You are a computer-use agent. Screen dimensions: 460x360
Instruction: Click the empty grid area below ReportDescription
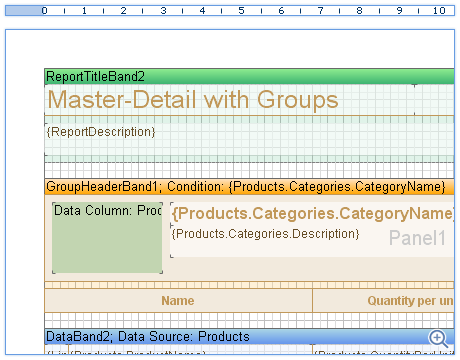(x=249, y=170)
